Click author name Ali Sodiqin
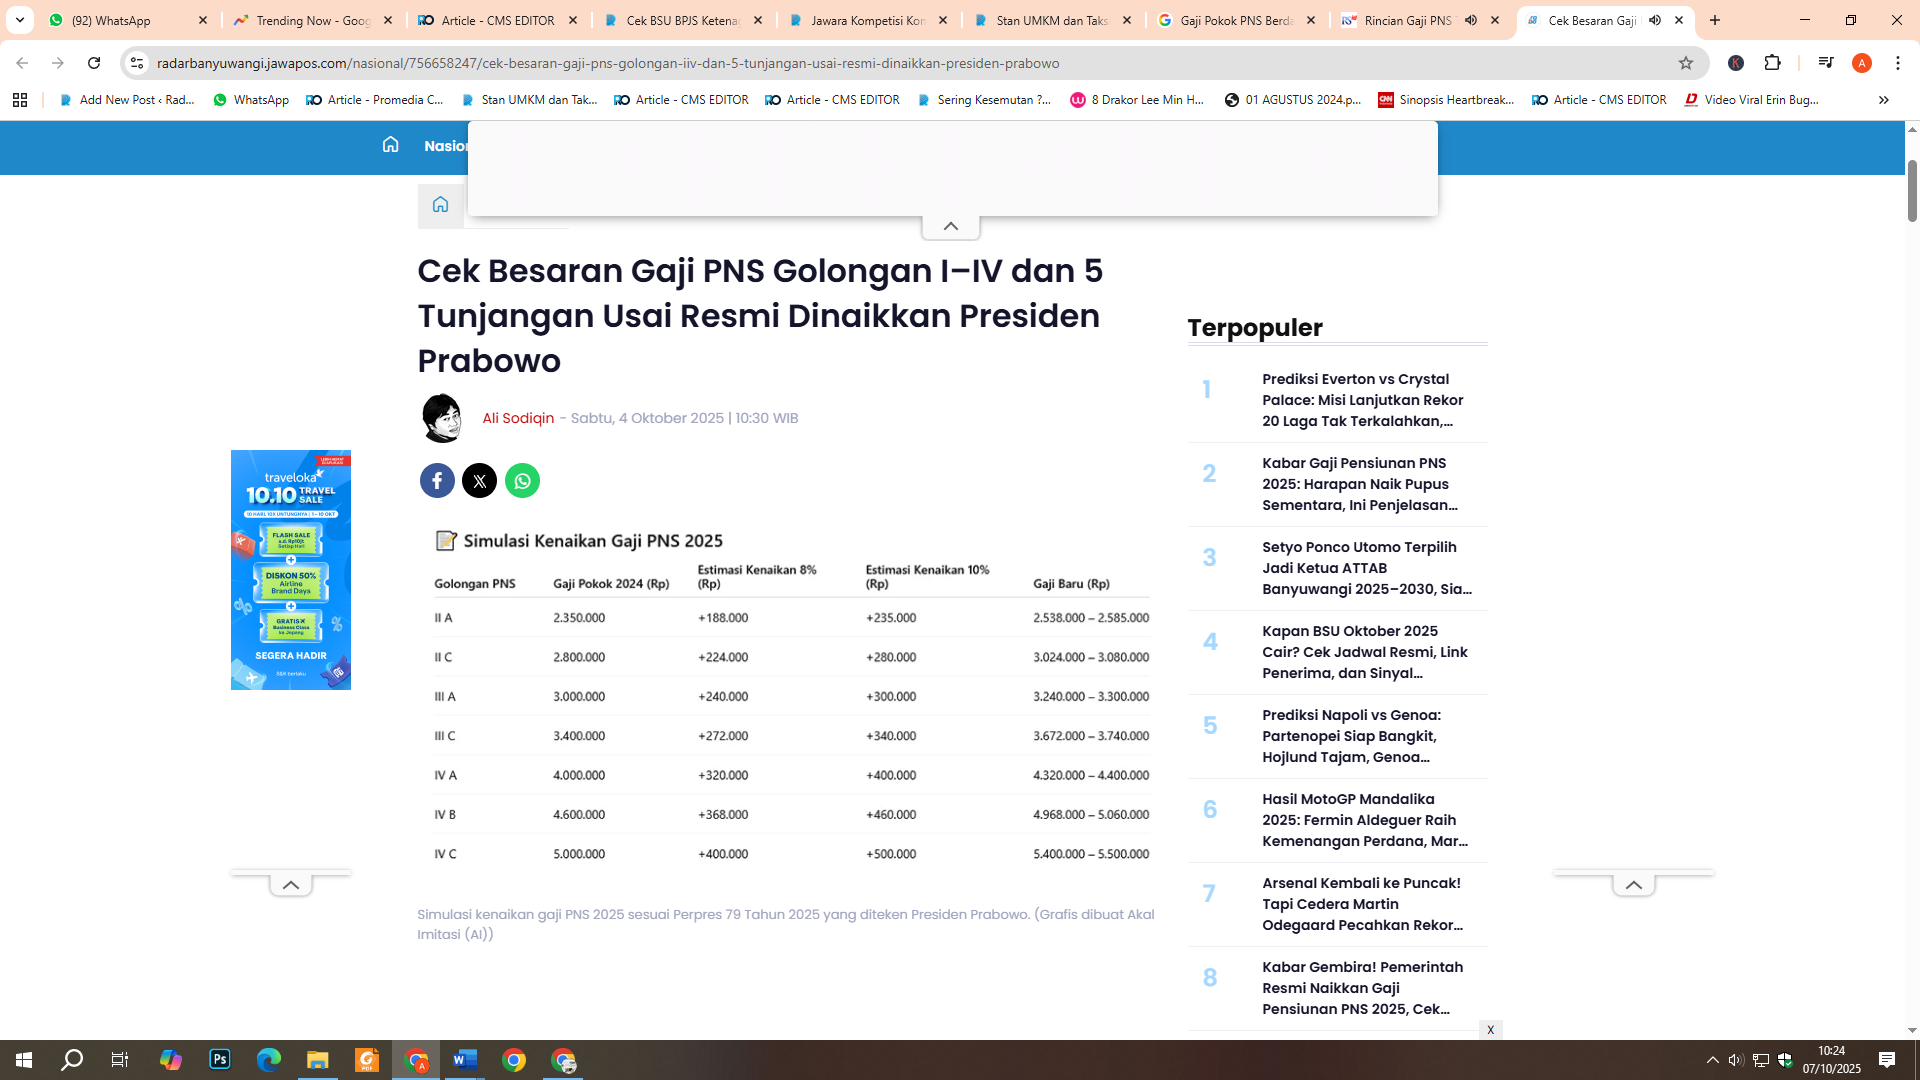Image resolution: width=1920 pixels, height=1080 pixels. coord(518,418)
